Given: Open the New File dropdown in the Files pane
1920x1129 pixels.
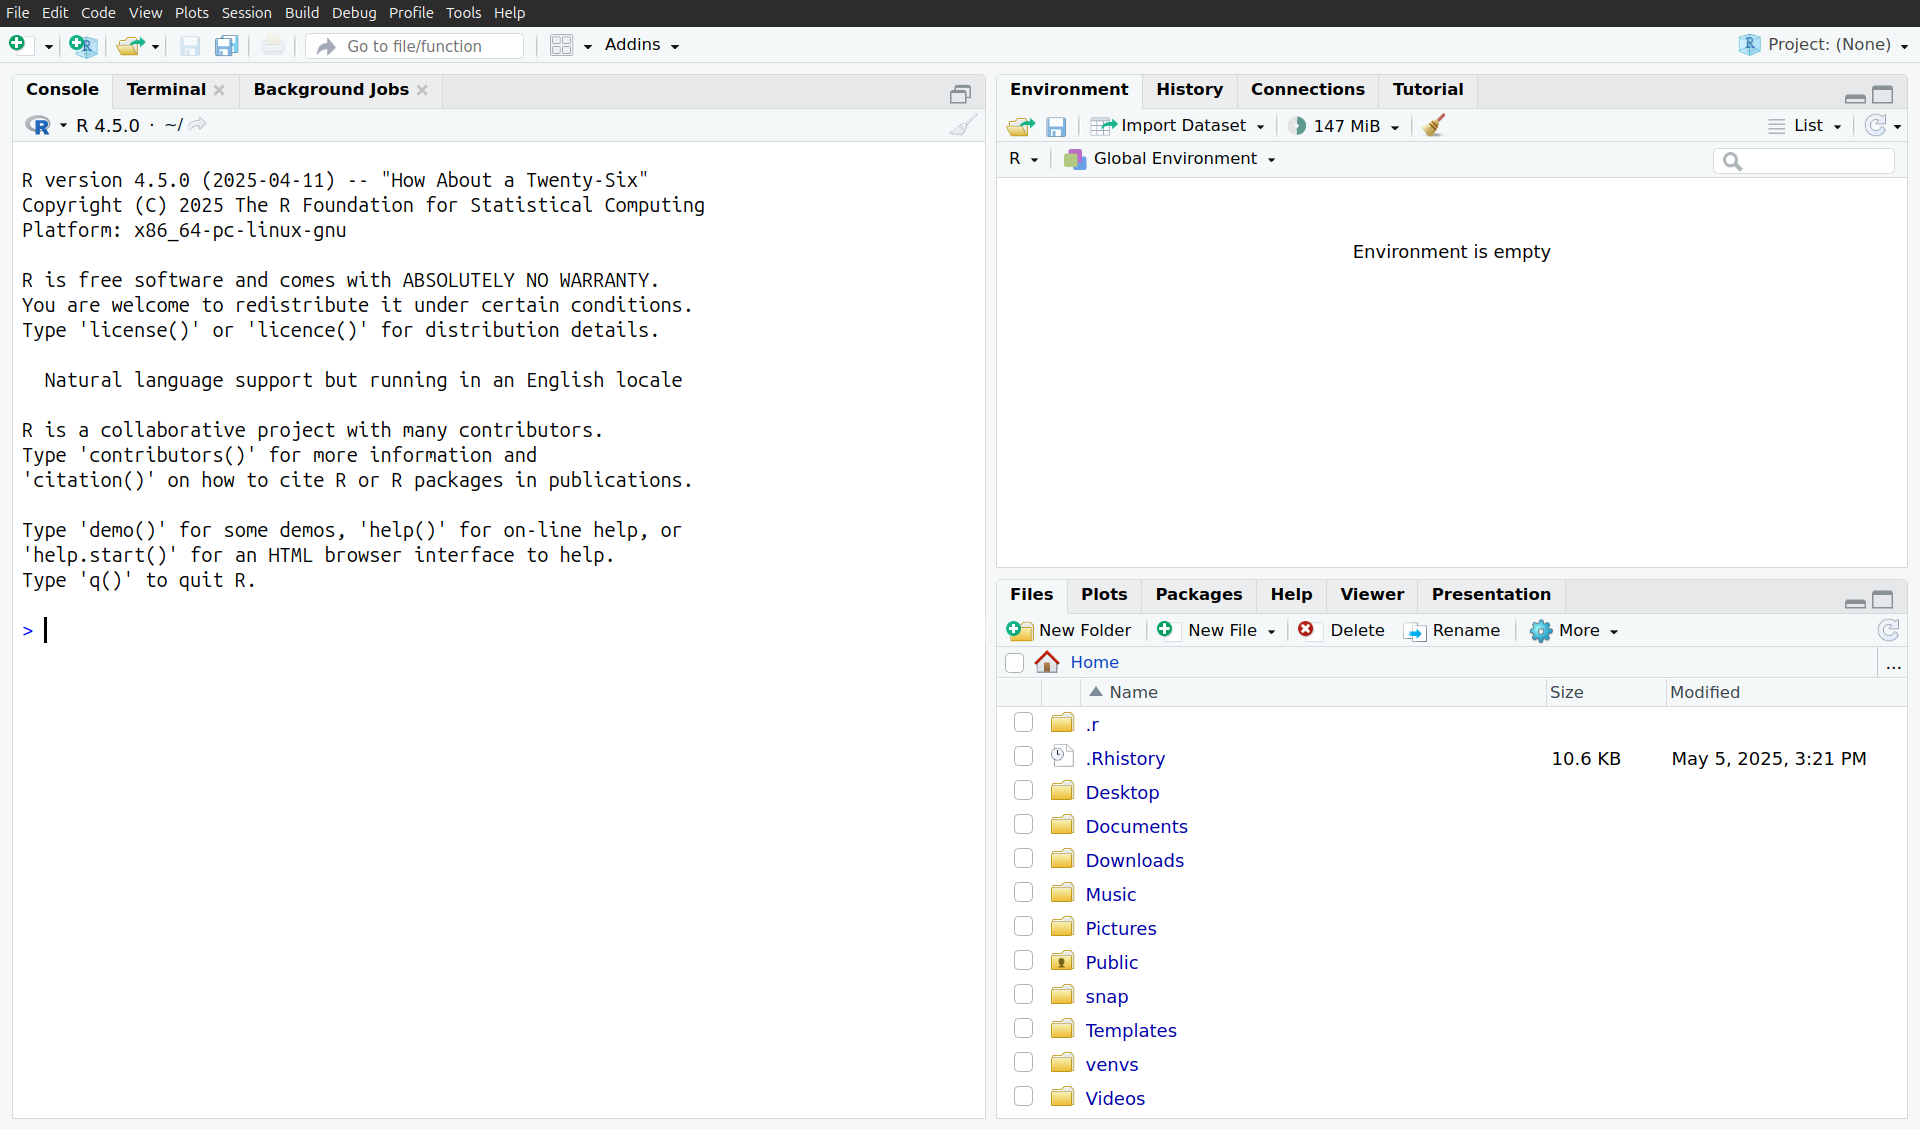Looking at the screenshot, I should [1216, 630].
